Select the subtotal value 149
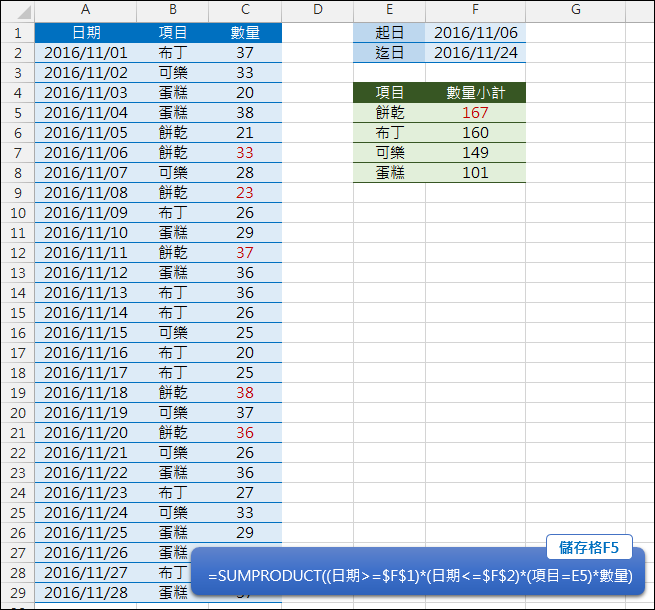This screenshot has height=610, width=655. click(x=475, y=152)
